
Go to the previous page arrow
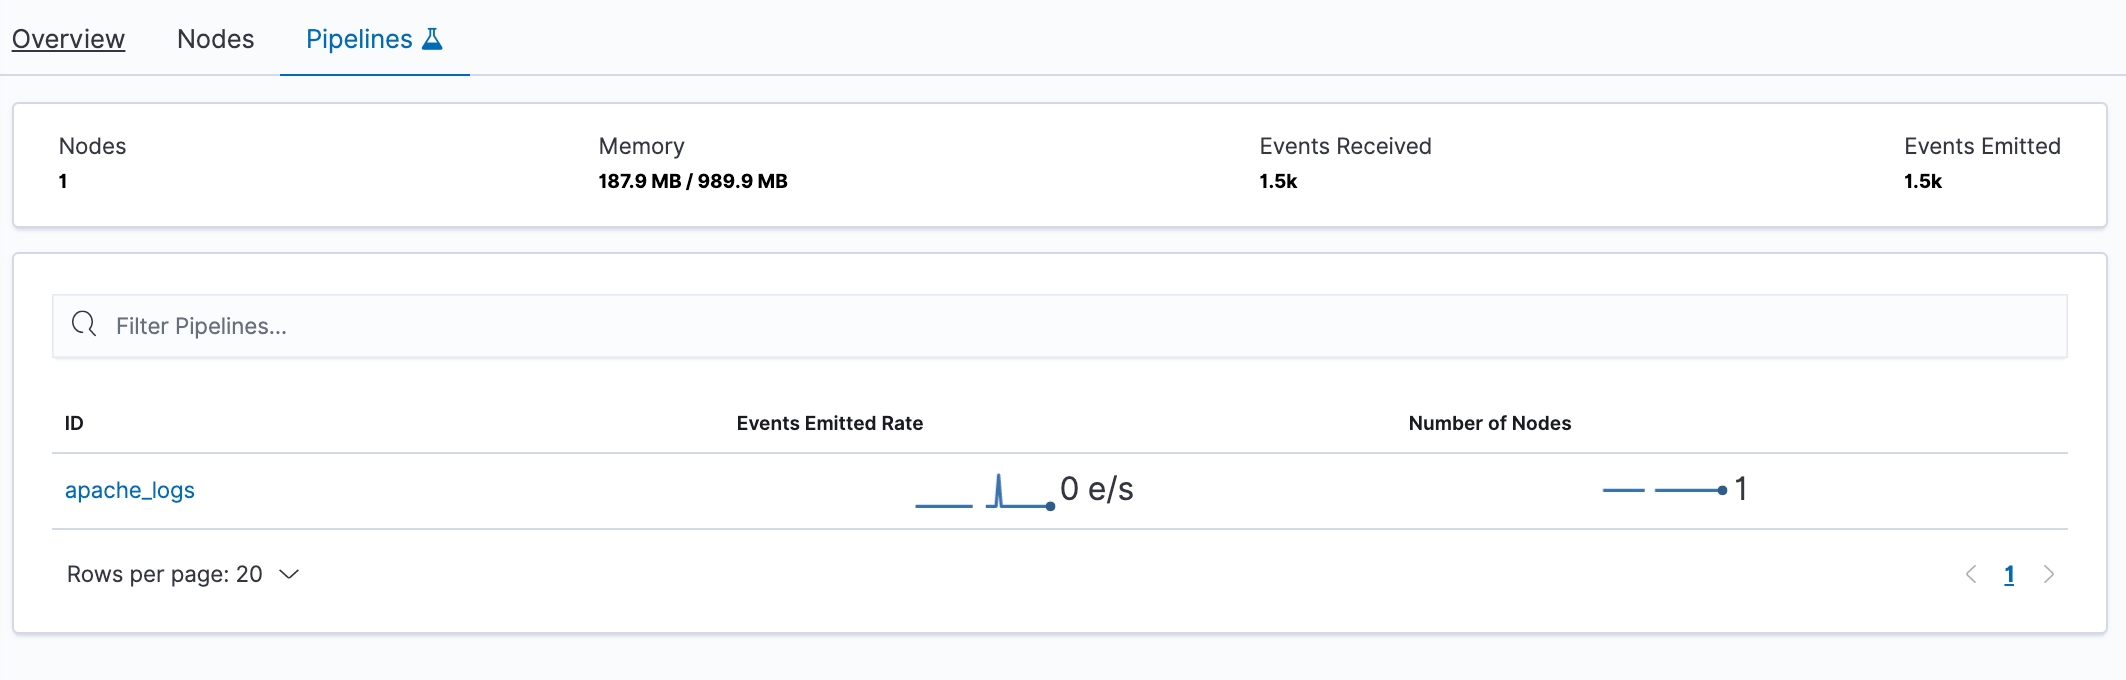coord(1971,574)
